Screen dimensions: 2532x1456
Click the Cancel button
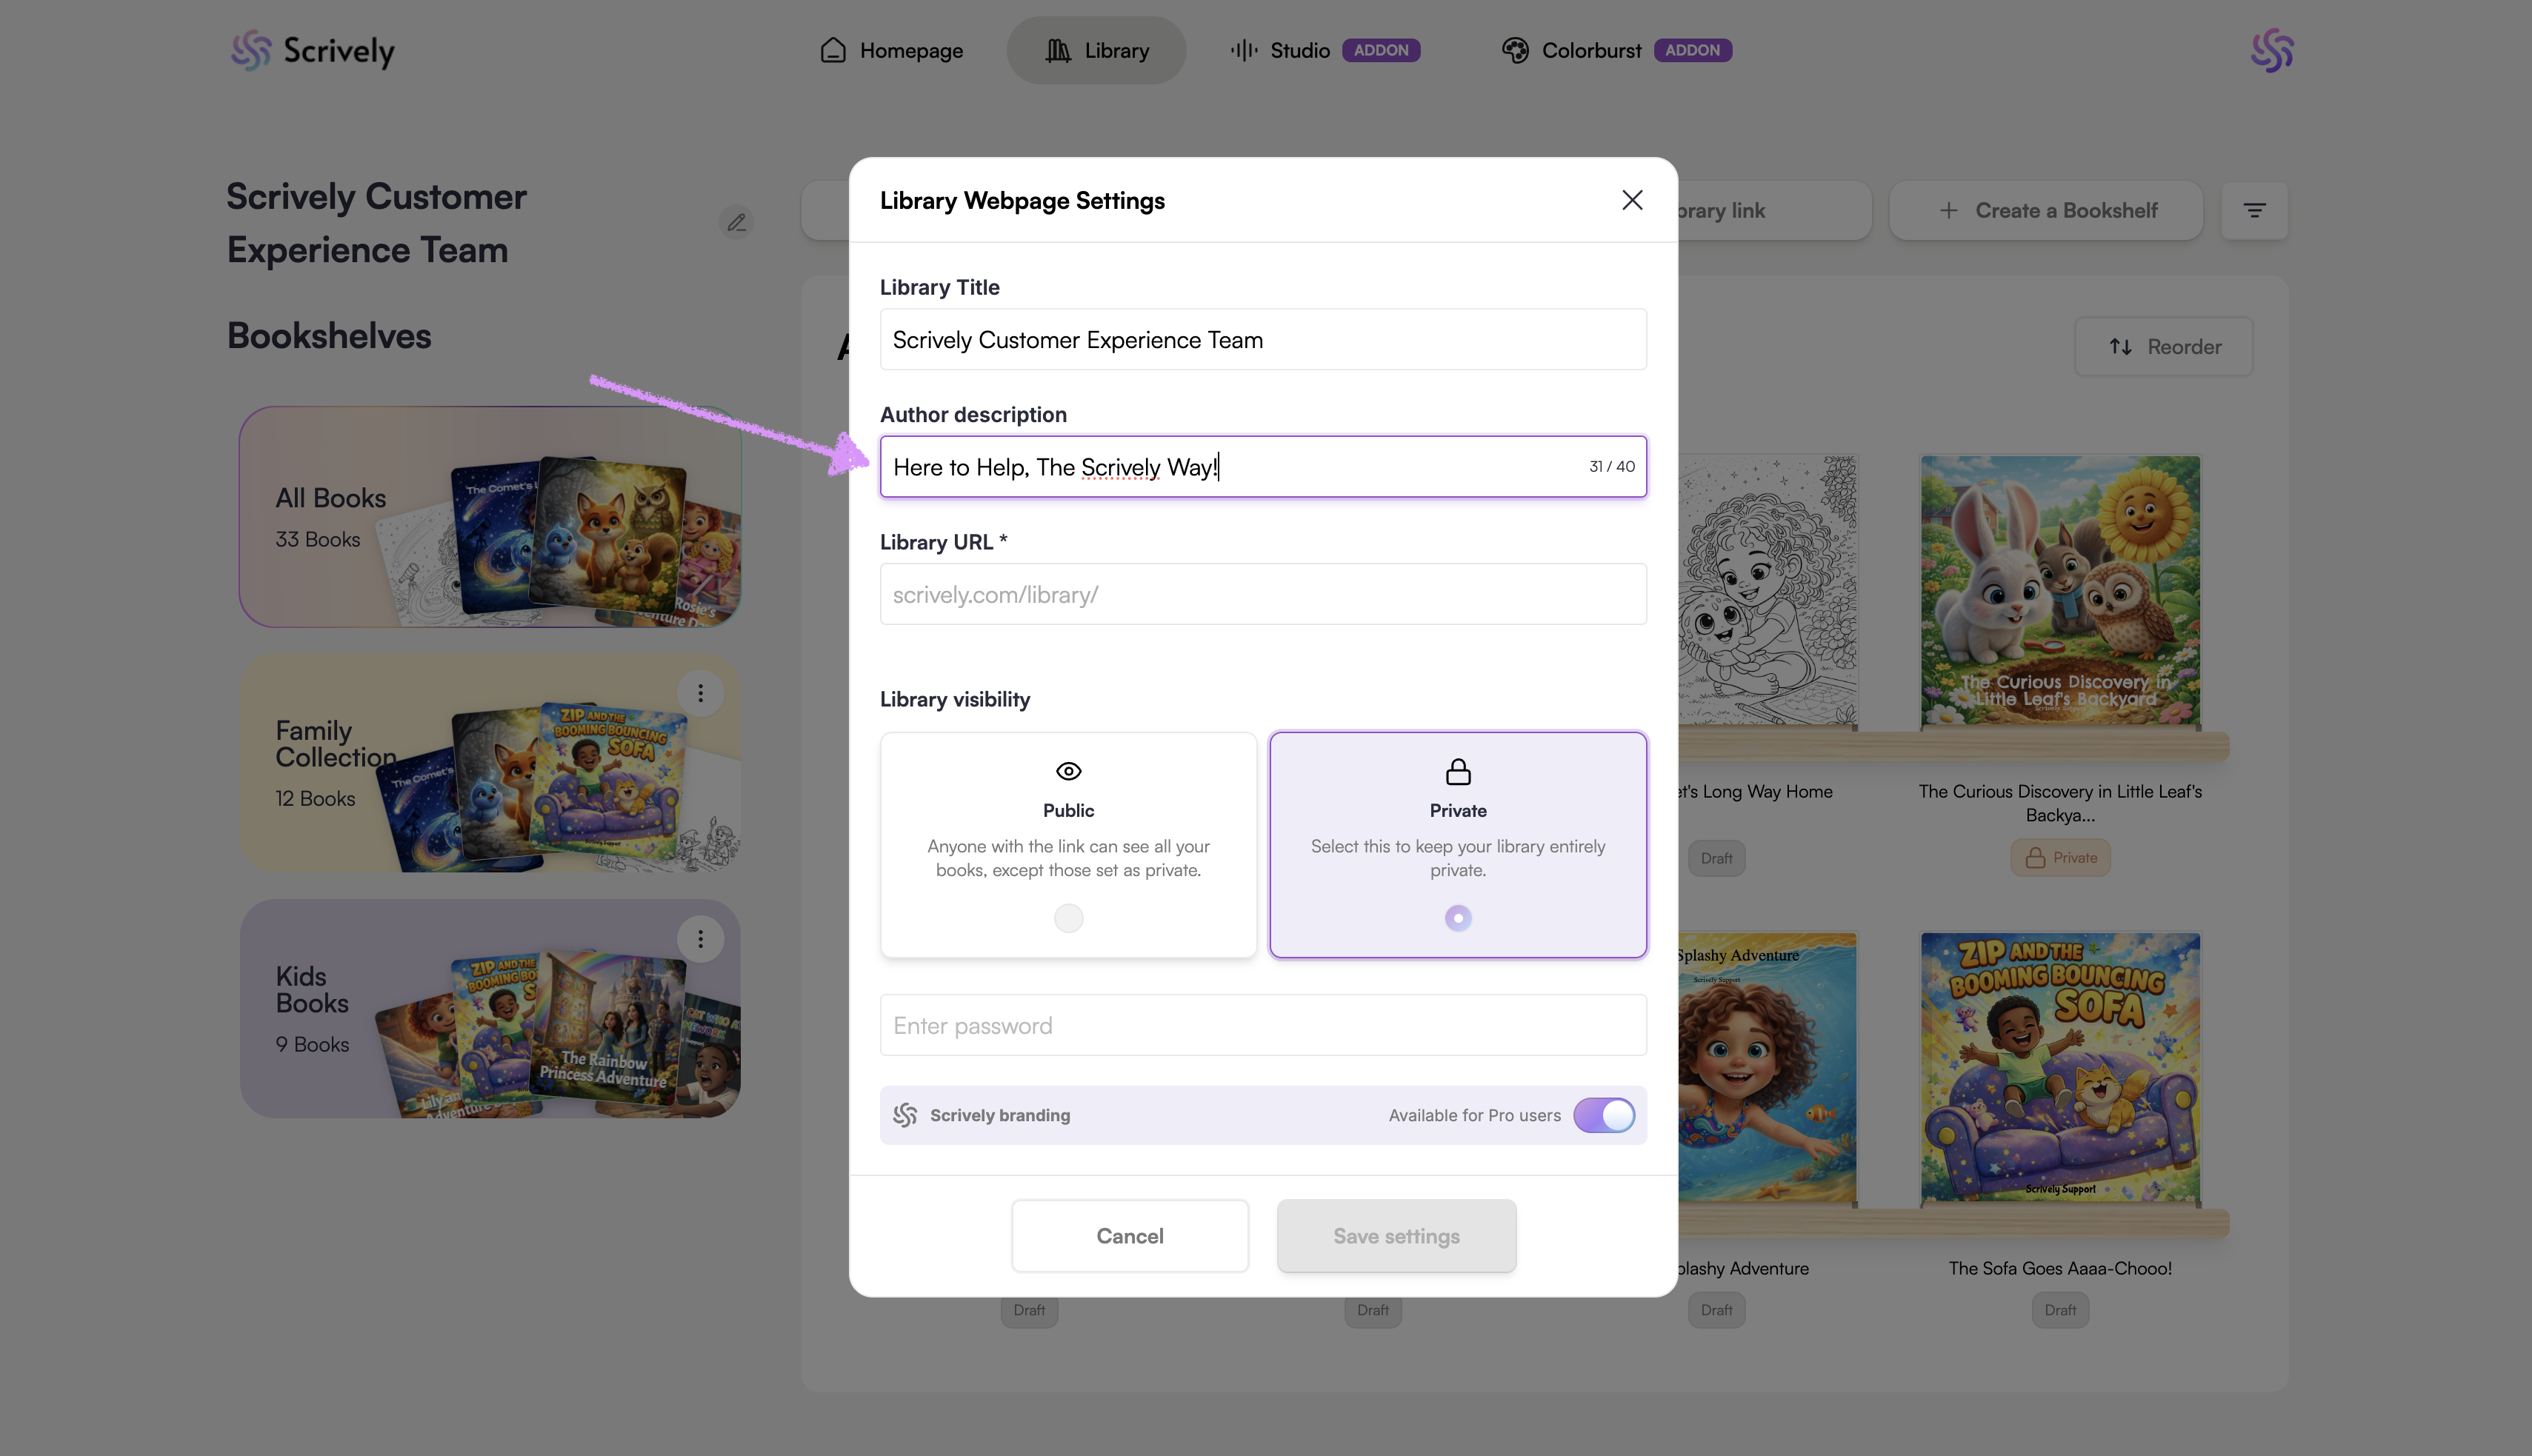tap(1129, 1236)
